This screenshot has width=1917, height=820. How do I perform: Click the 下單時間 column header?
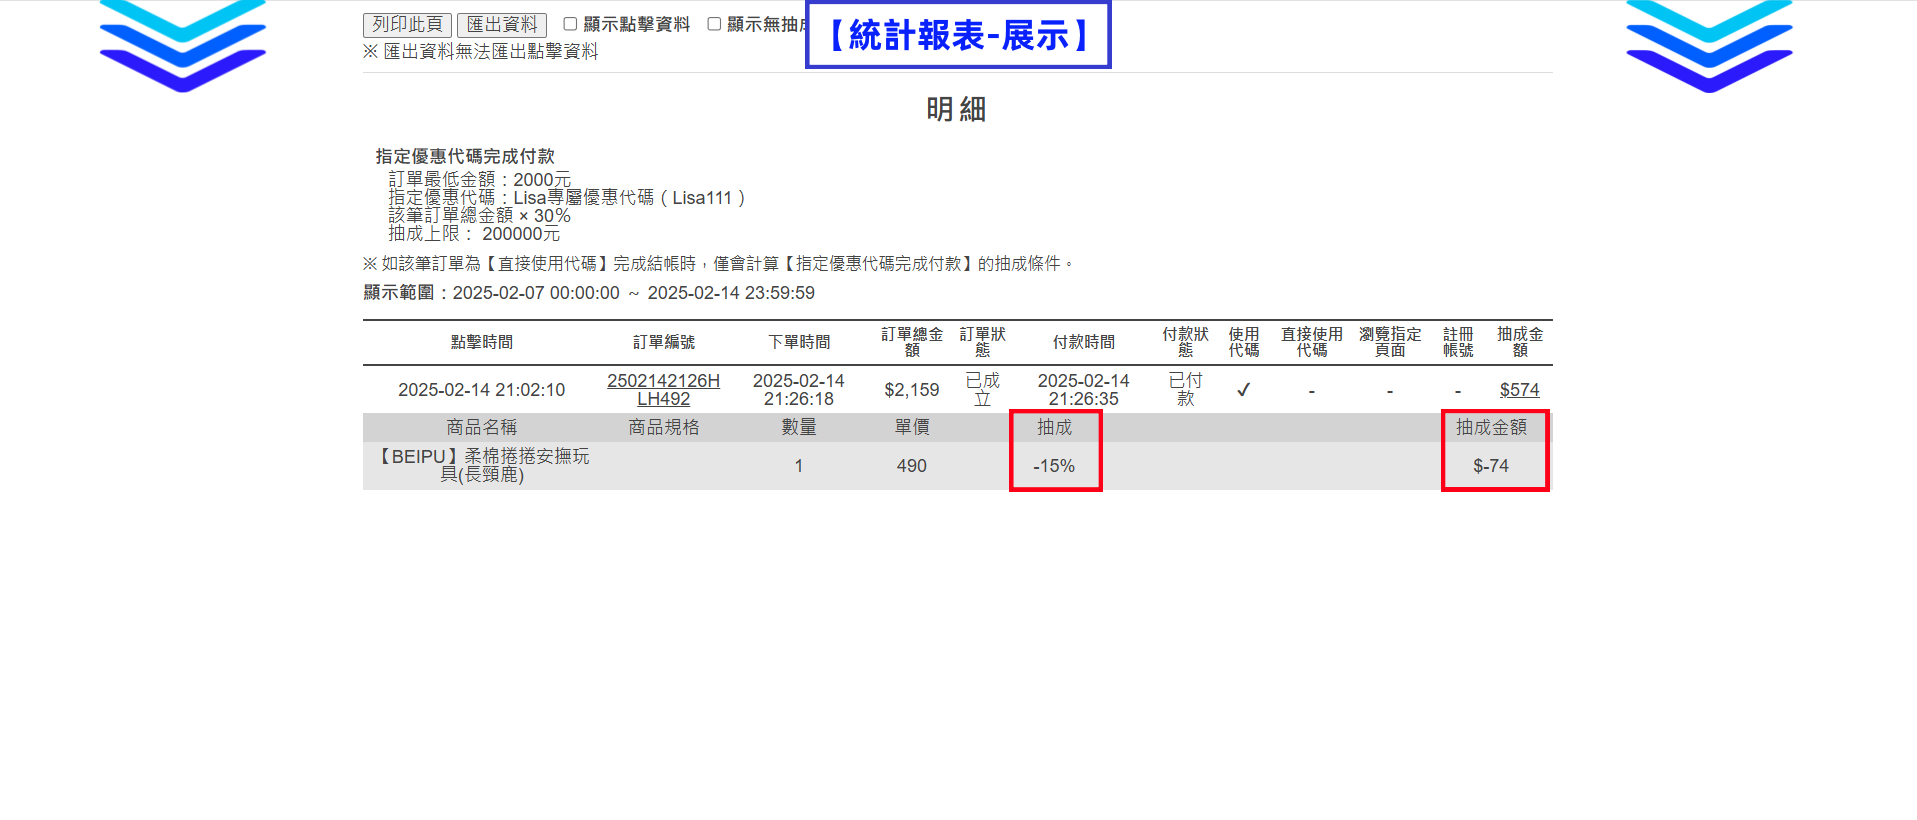[799, 342]
